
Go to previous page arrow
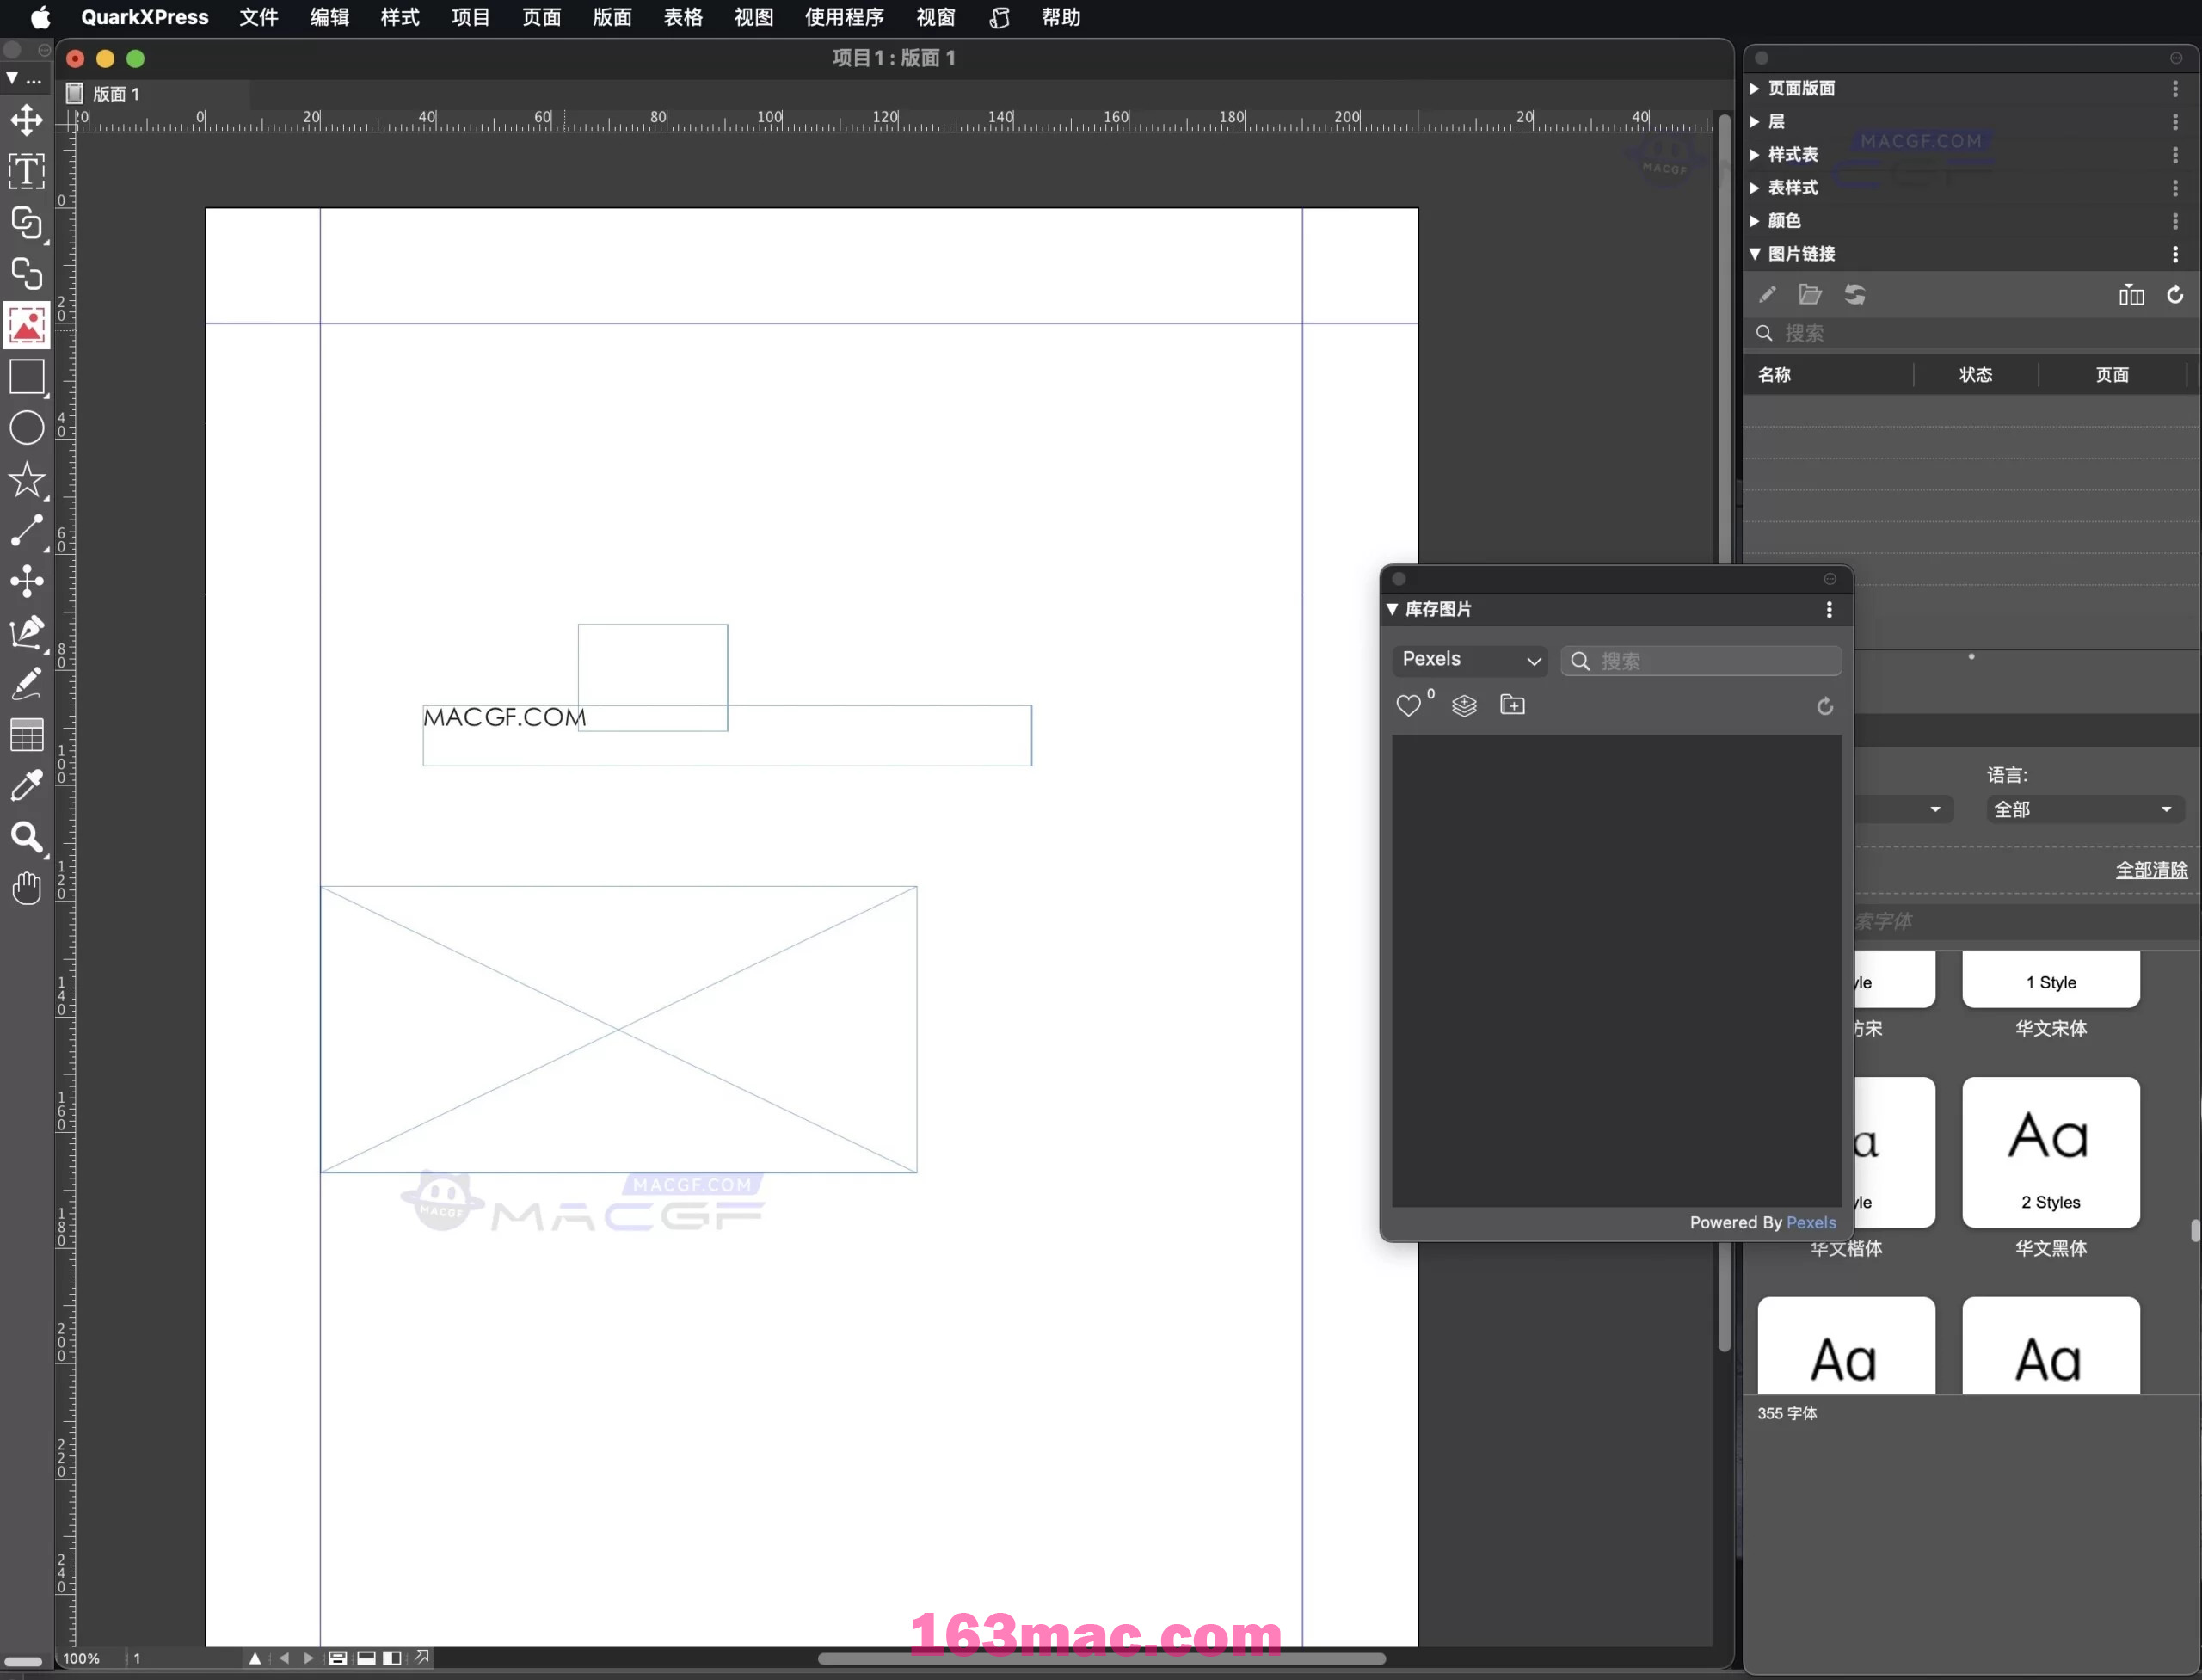(284, 1659)
